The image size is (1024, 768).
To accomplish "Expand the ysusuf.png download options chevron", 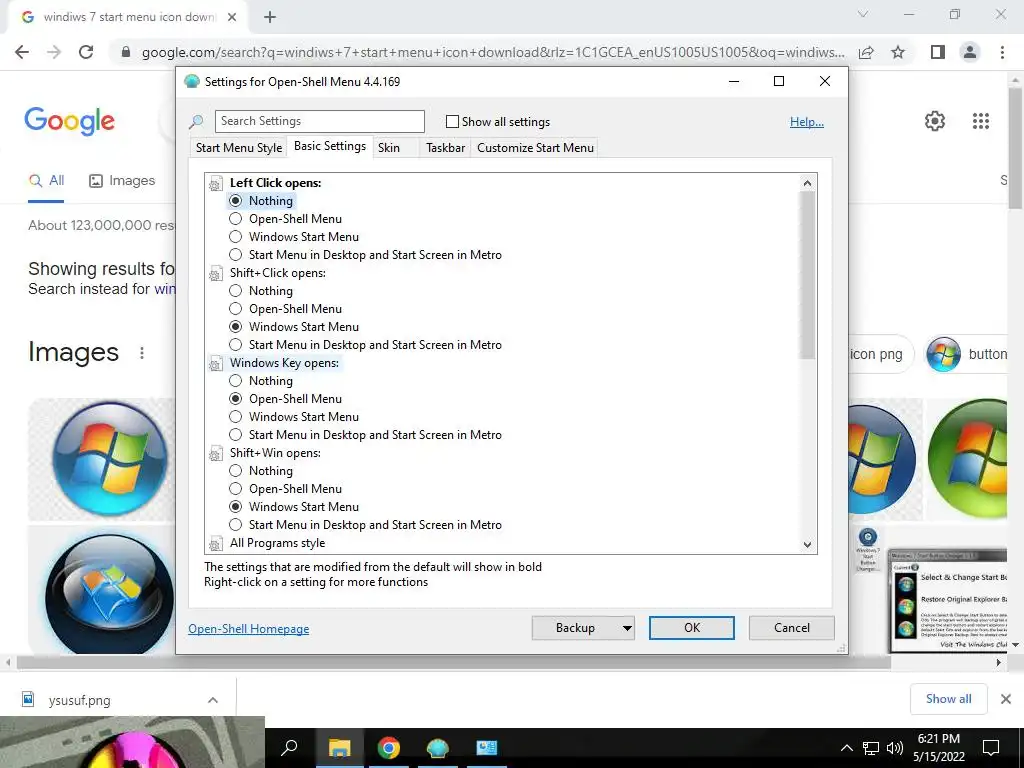I will click(x=213, y=700).
